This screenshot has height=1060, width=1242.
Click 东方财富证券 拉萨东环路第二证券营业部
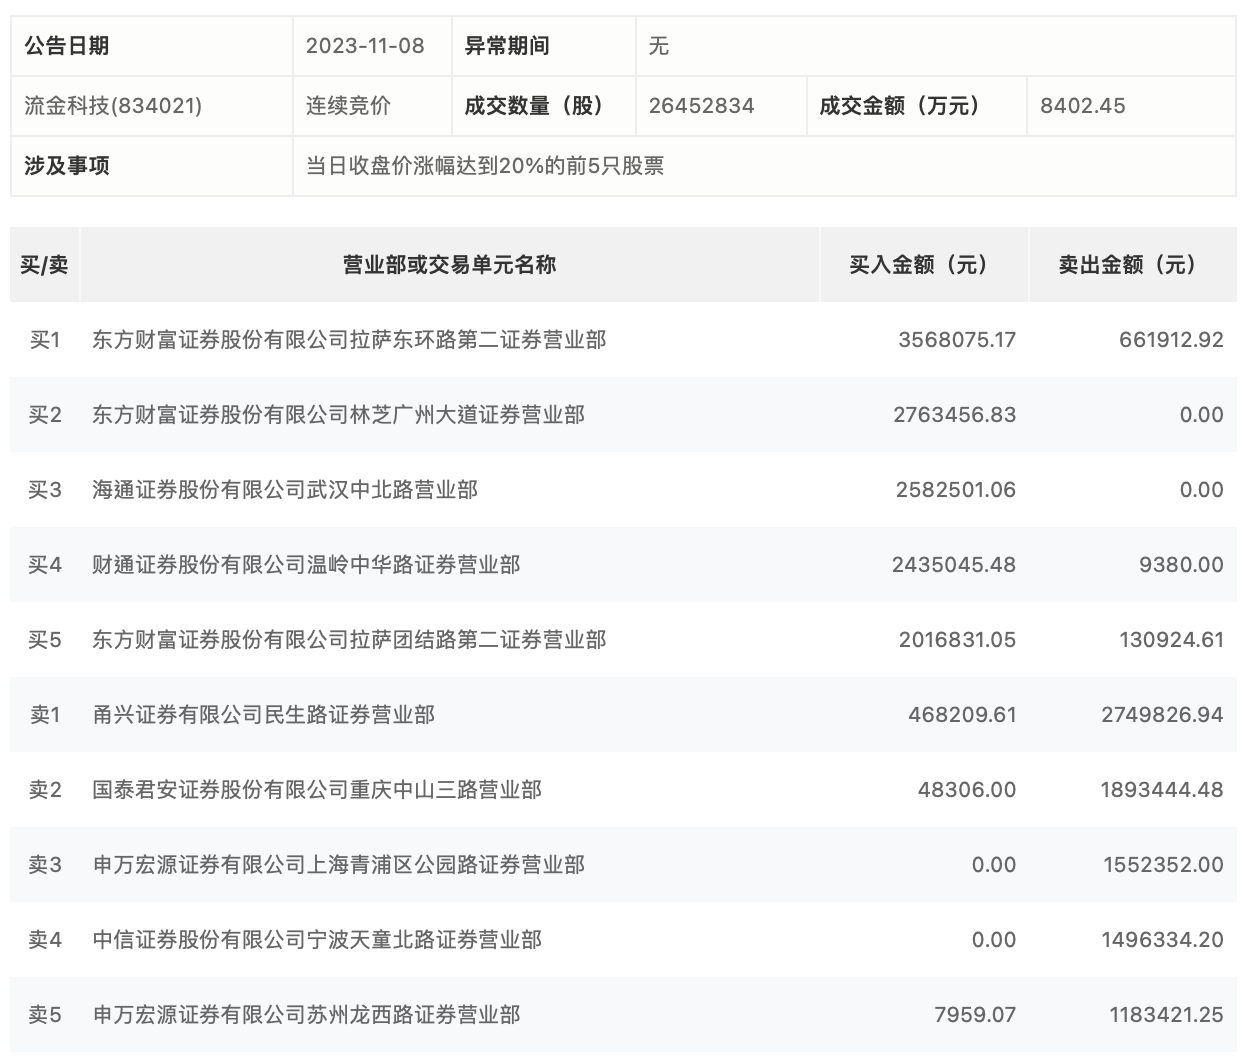click(349, 340)
